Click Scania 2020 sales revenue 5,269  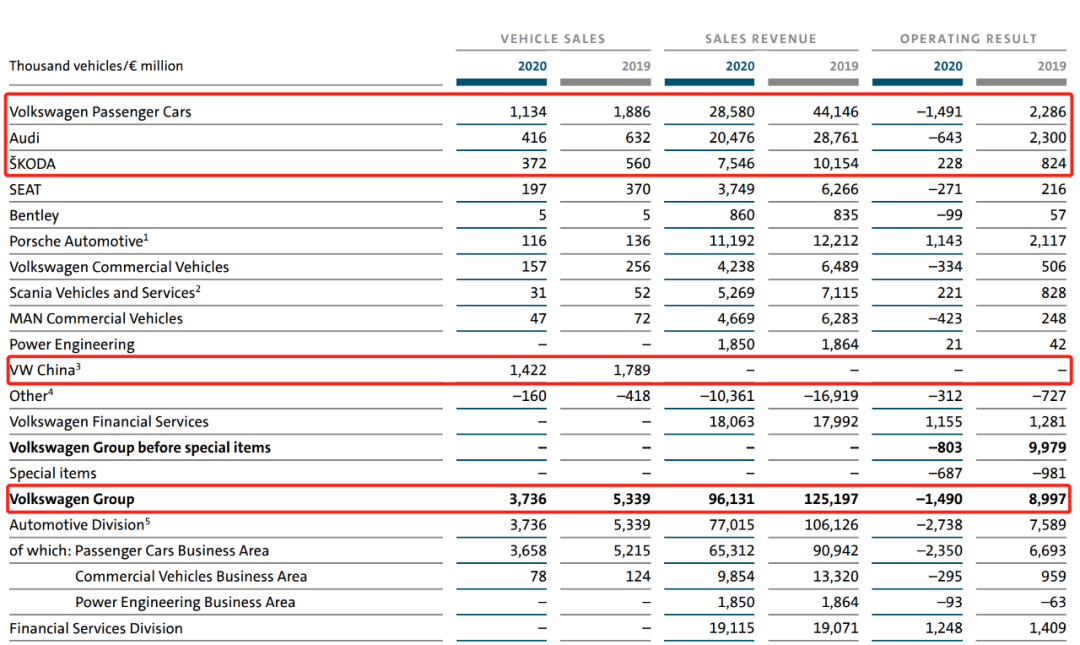coord(736,293)
